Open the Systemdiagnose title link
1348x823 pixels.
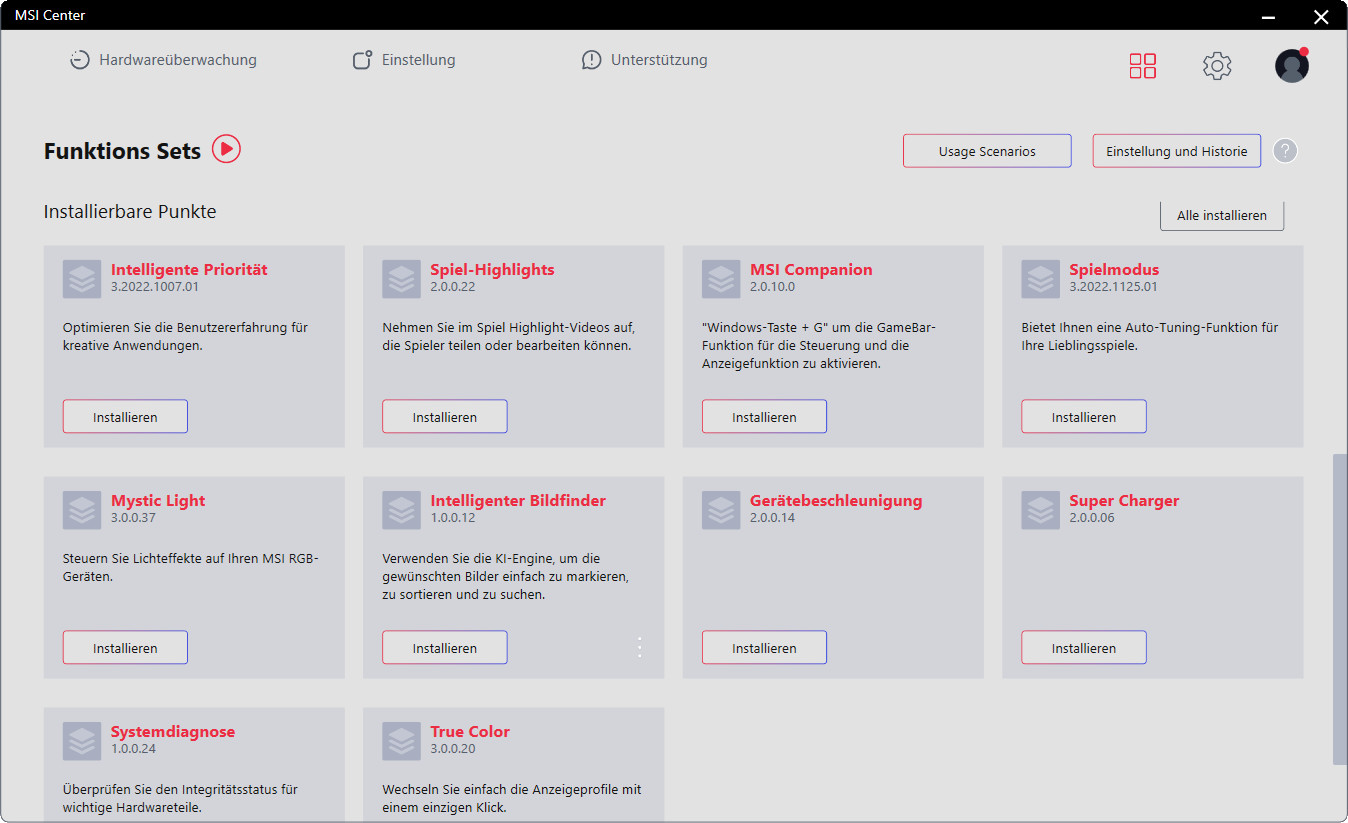point(172,731)
